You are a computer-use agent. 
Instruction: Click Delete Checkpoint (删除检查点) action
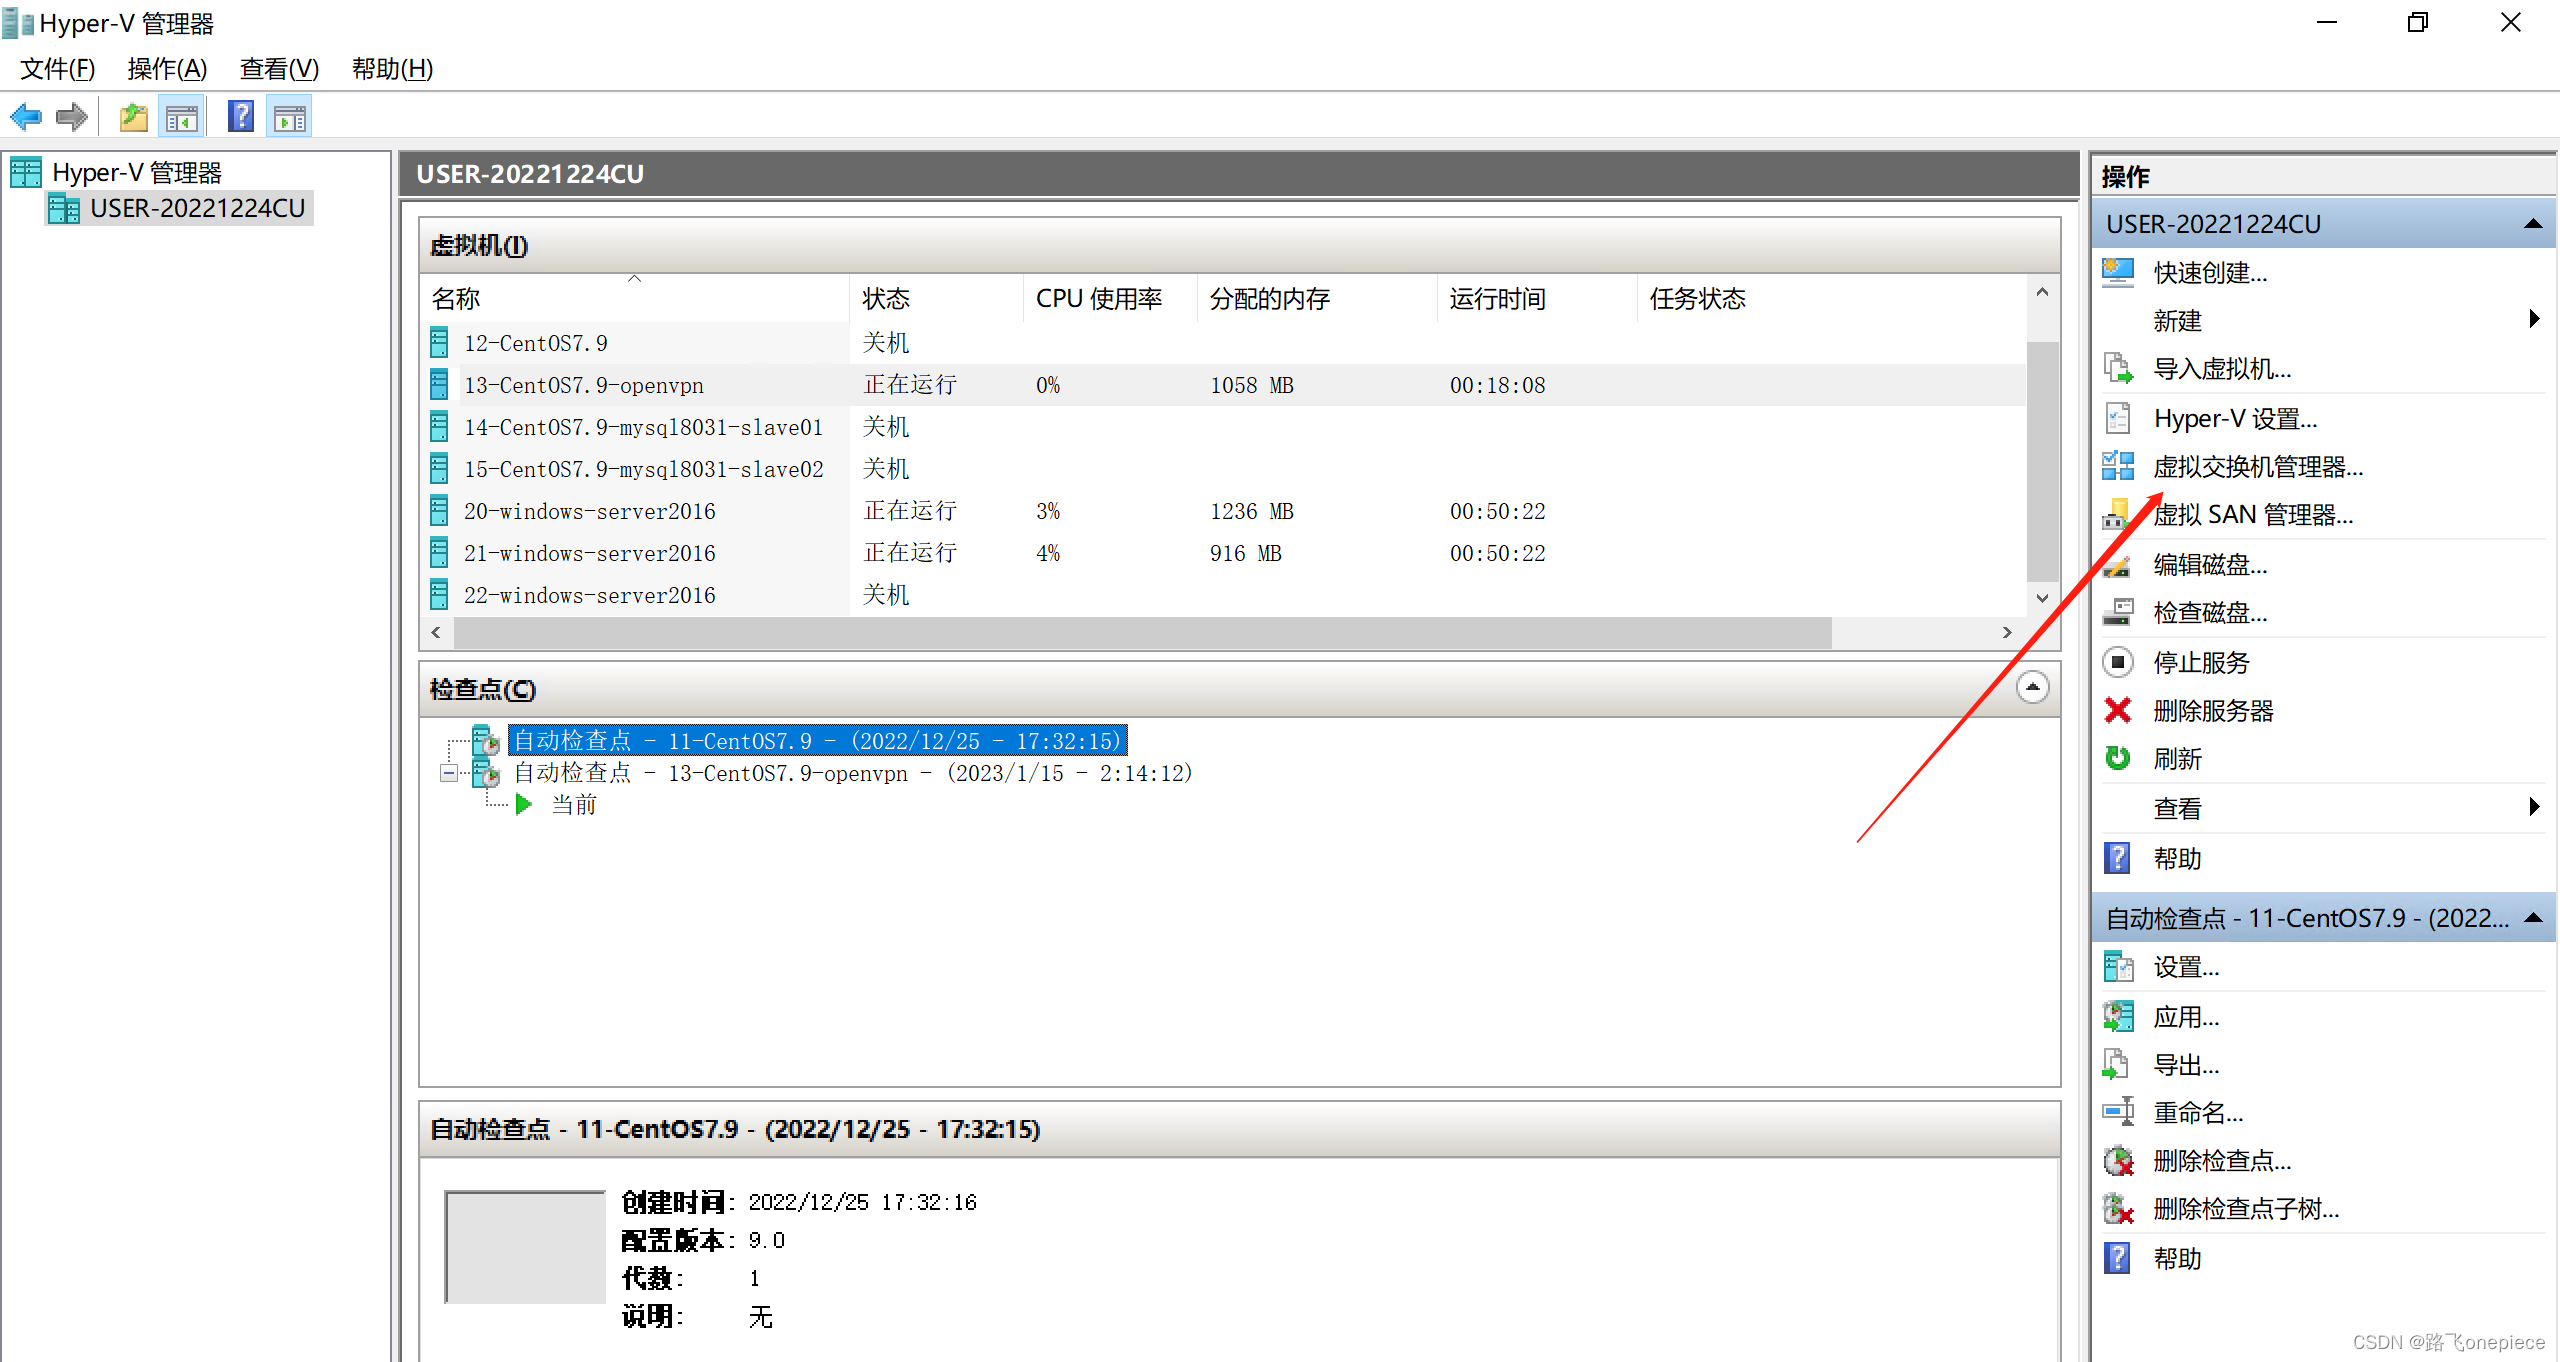tap(2221, 1161)
